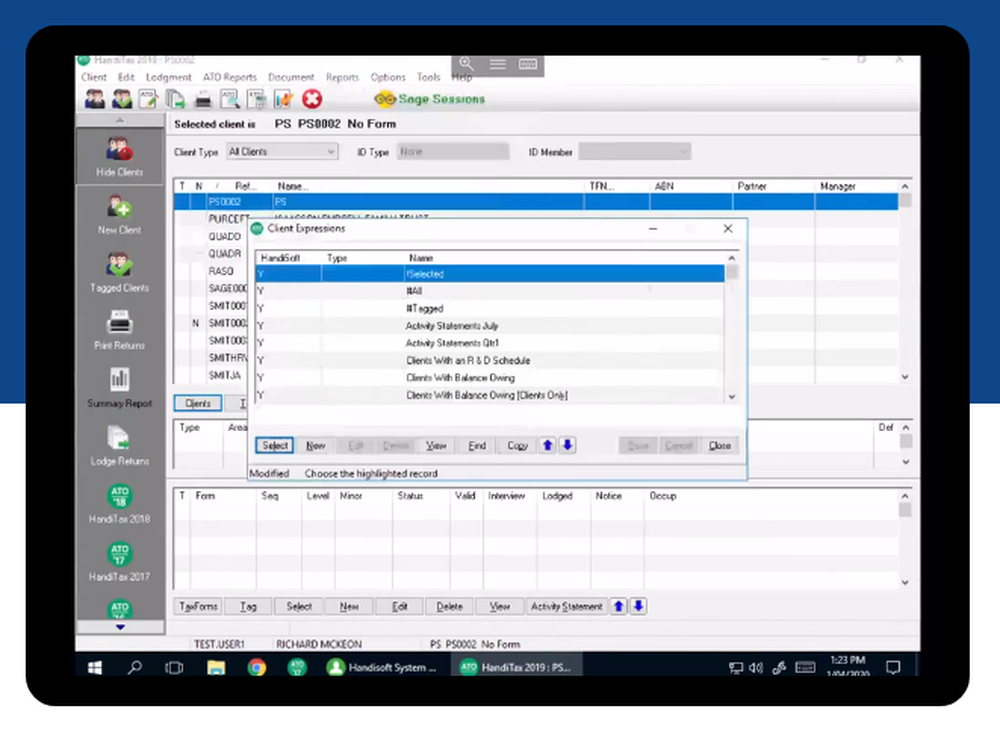Screen dimensions: 1000x730
Task: Open Chrome from the Windows taskbar
Action: click(x=257, y=668)
